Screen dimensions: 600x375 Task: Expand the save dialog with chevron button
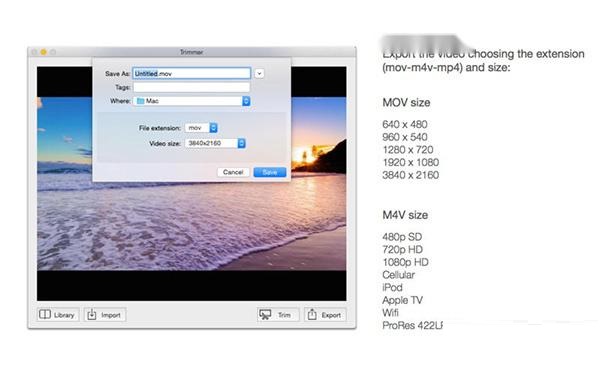click(259, 73)
